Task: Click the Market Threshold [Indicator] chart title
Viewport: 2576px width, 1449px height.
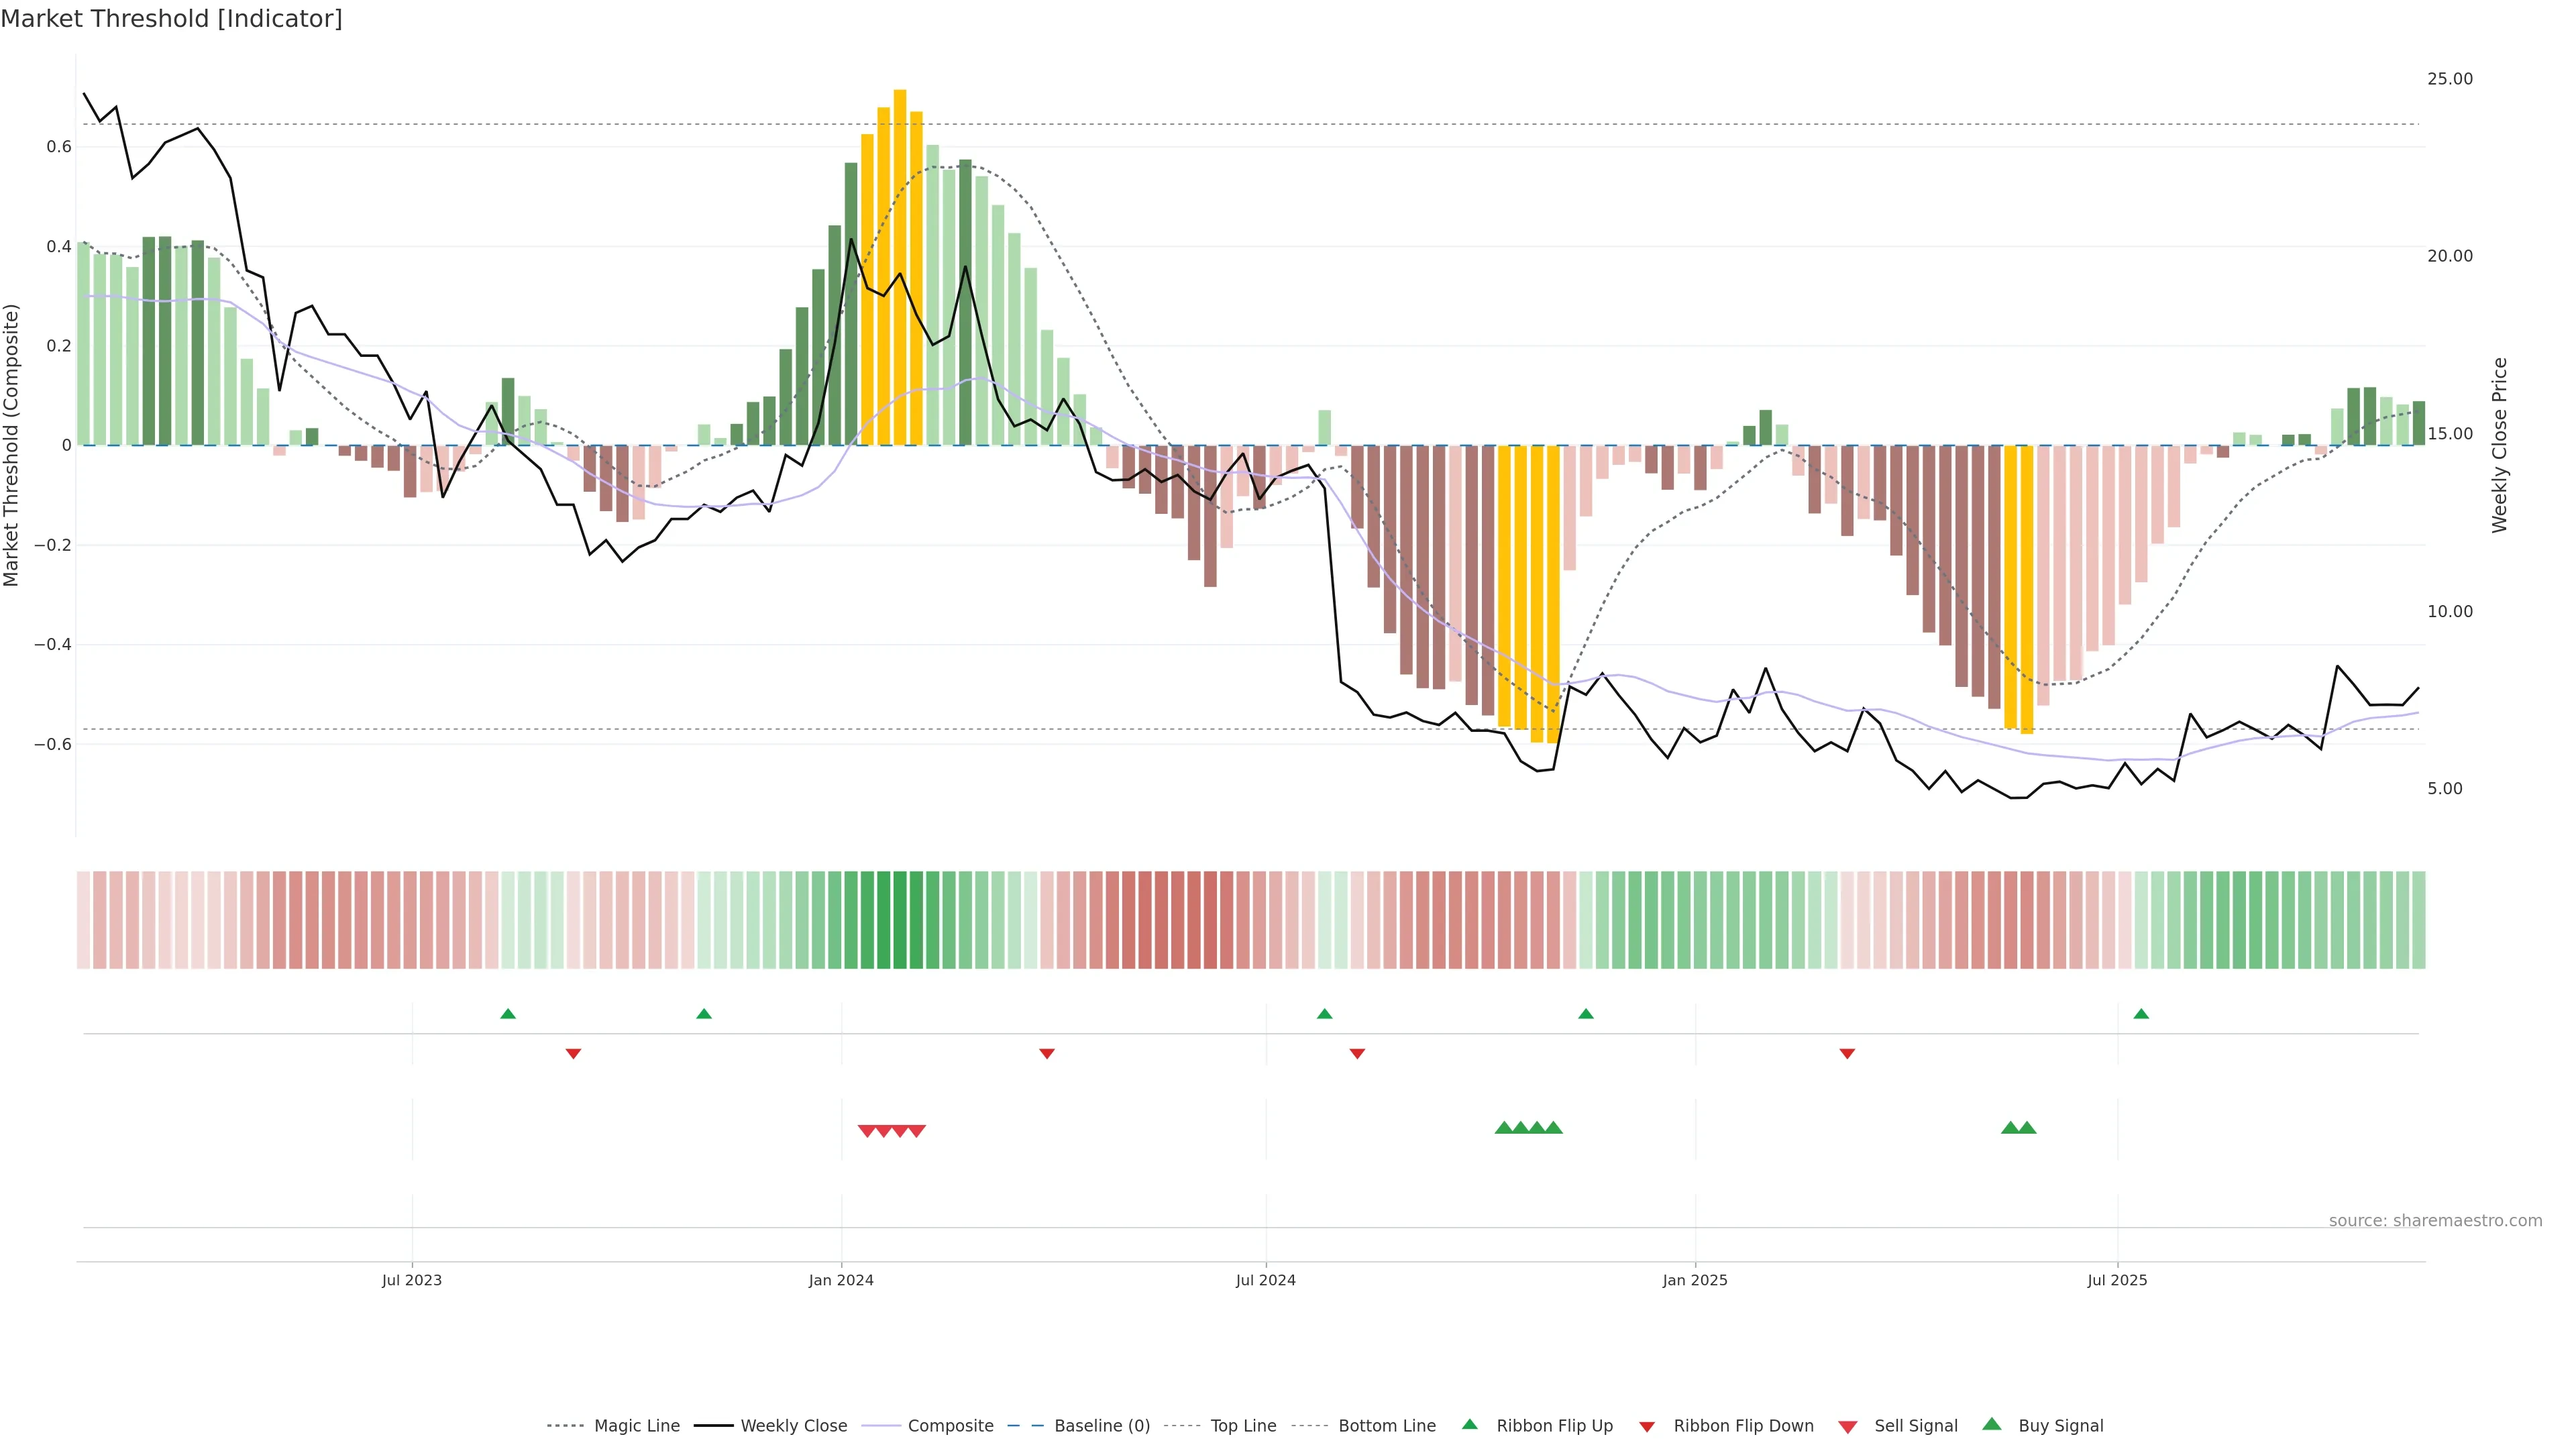Action: coord(171,19)
